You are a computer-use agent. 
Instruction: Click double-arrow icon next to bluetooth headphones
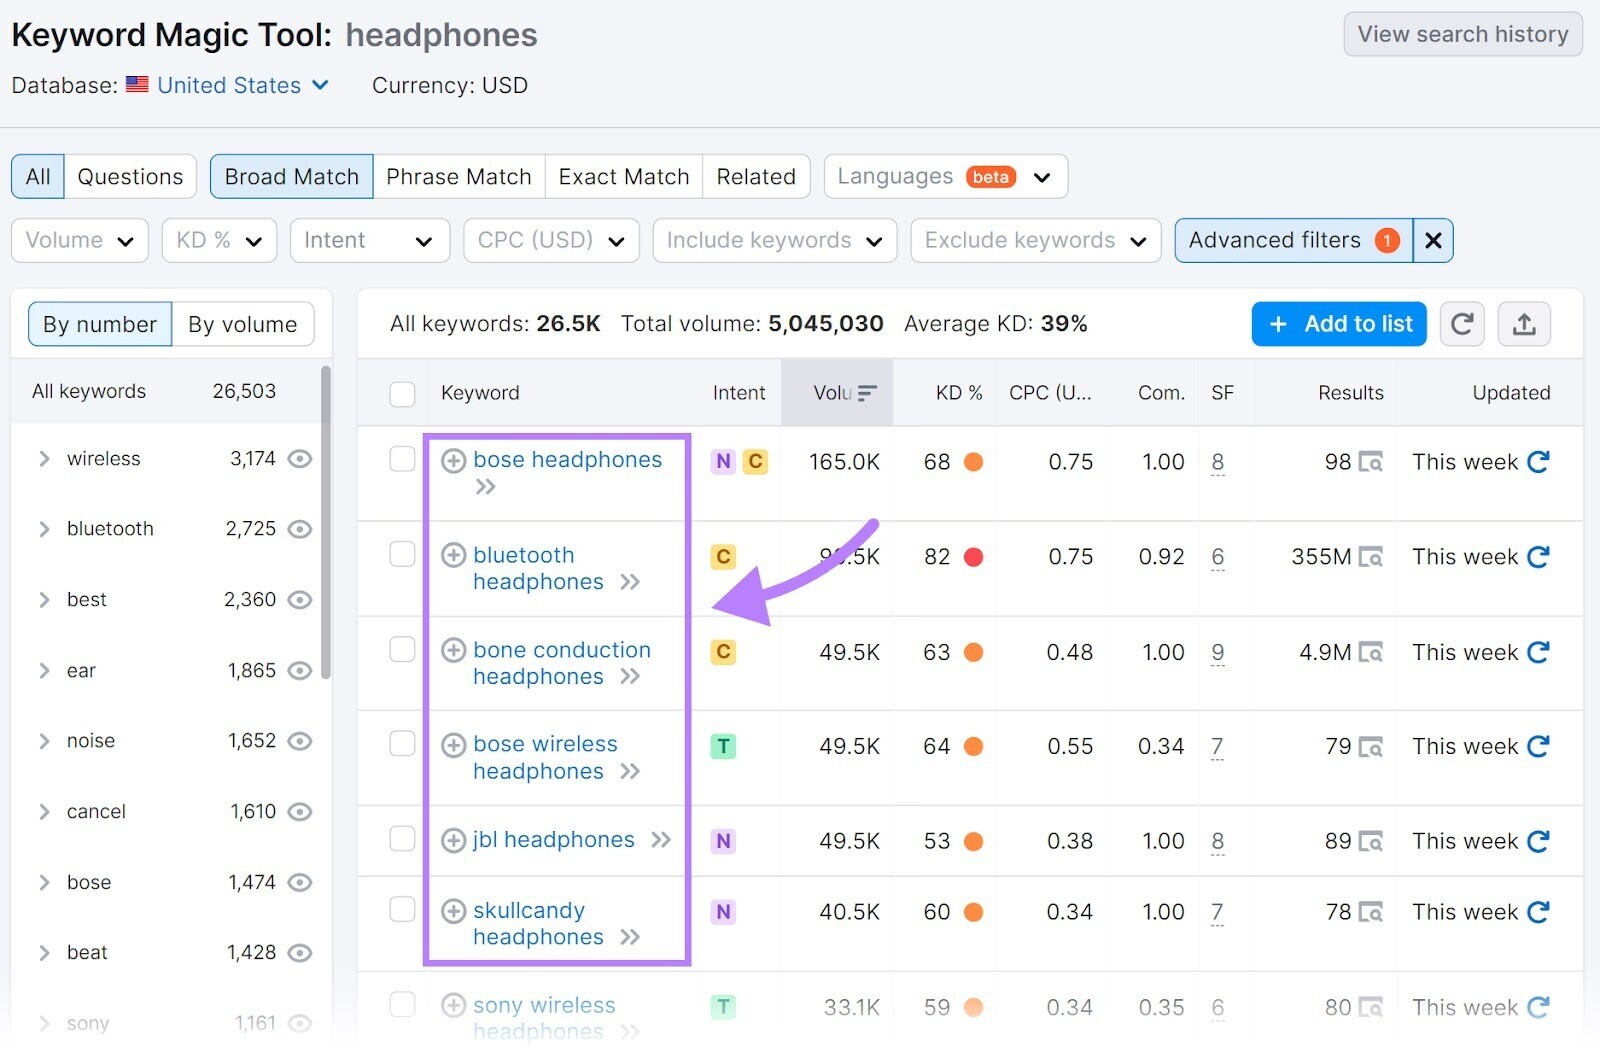tap(630, 582)
